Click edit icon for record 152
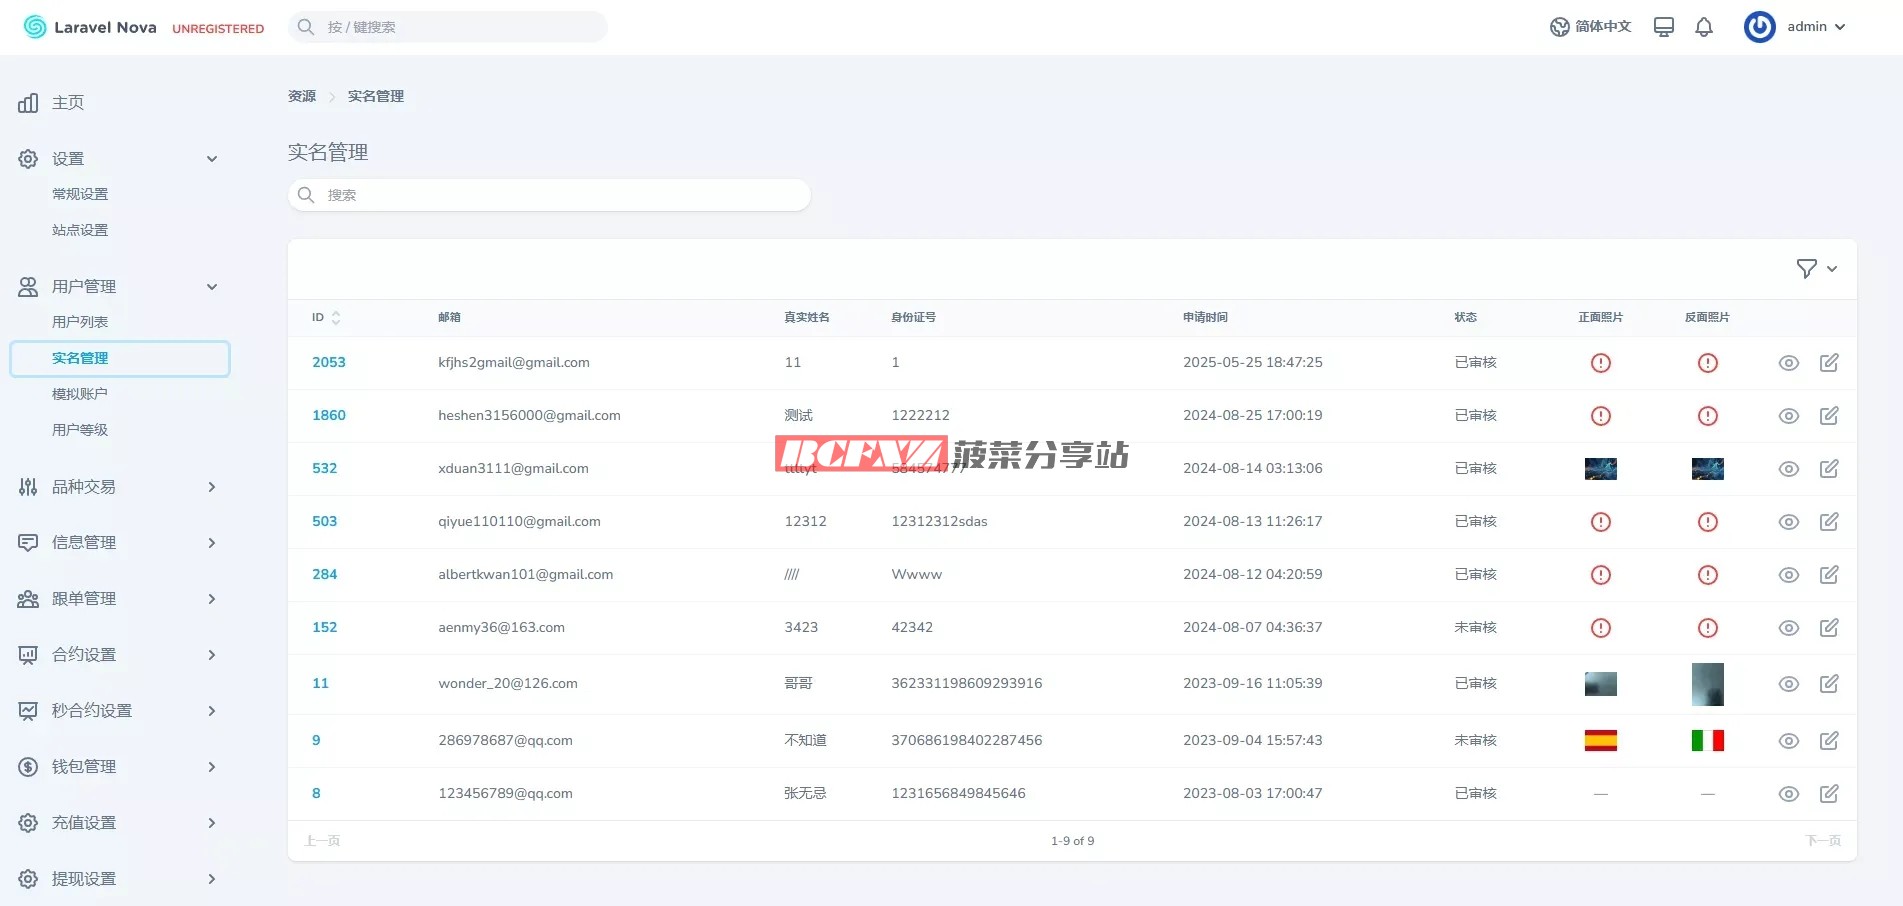Screen dimensions: 1903x906 point(1829,628)
